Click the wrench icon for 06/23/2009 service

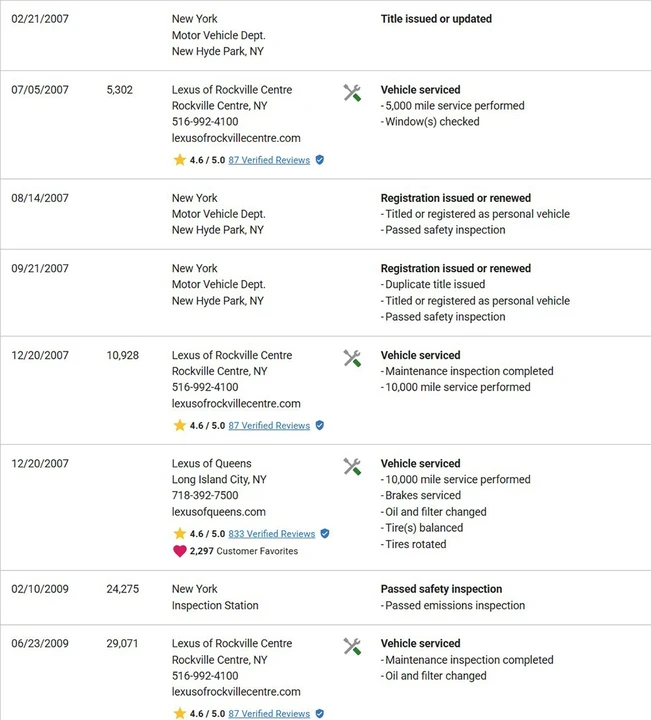pyautogui.click(x=352, y=647)
